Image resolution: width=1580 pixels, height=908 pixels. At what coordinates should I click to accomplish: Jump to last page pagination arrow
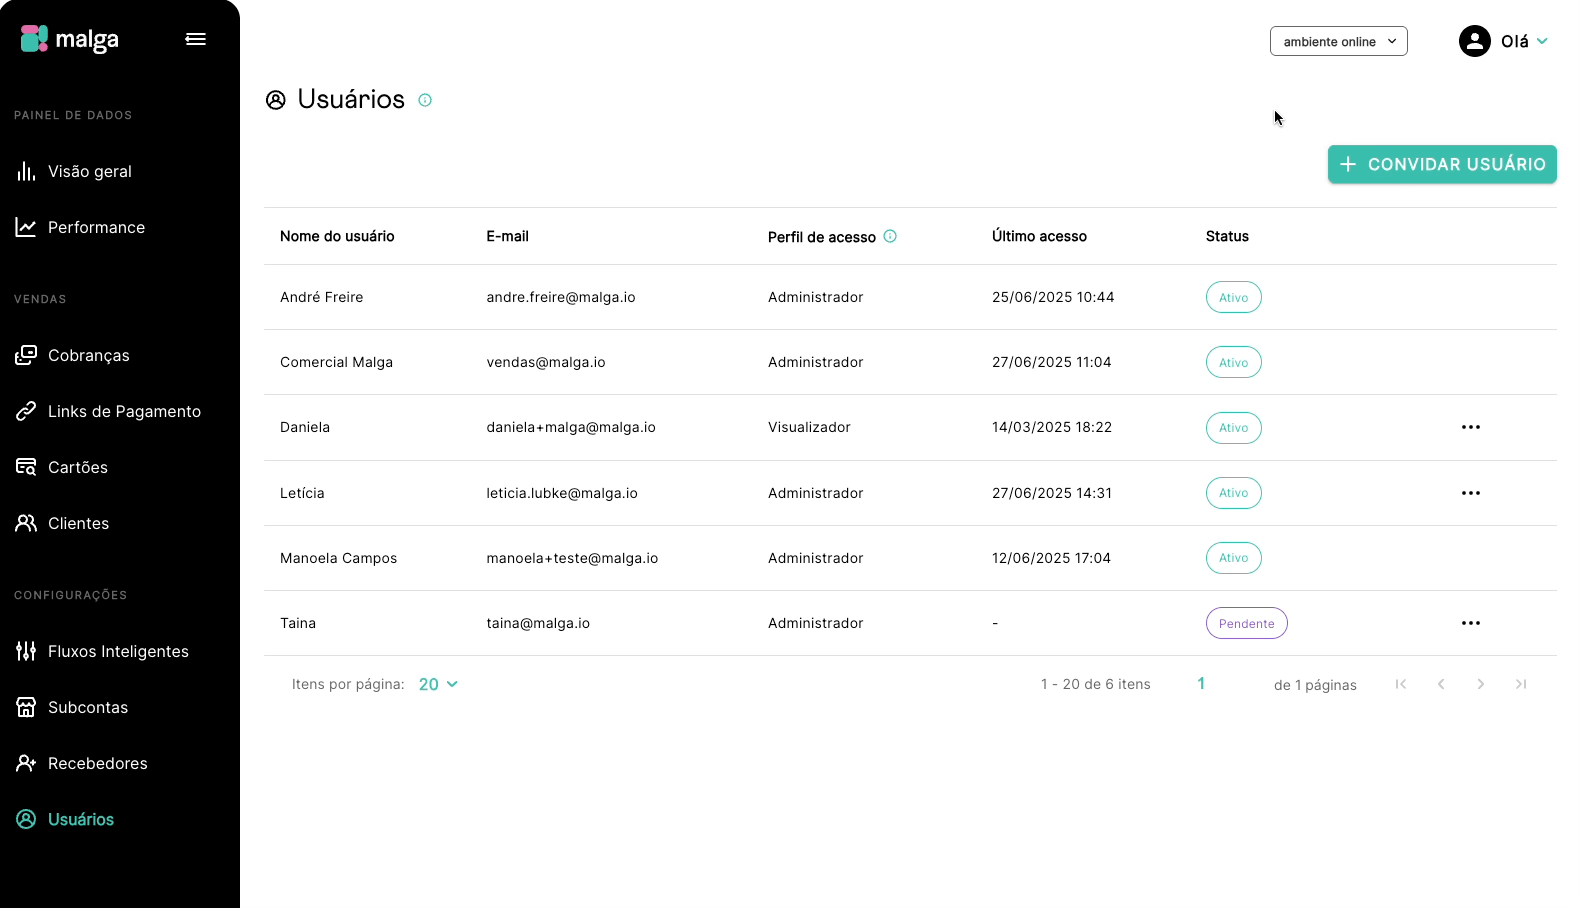click(1521, 684)
